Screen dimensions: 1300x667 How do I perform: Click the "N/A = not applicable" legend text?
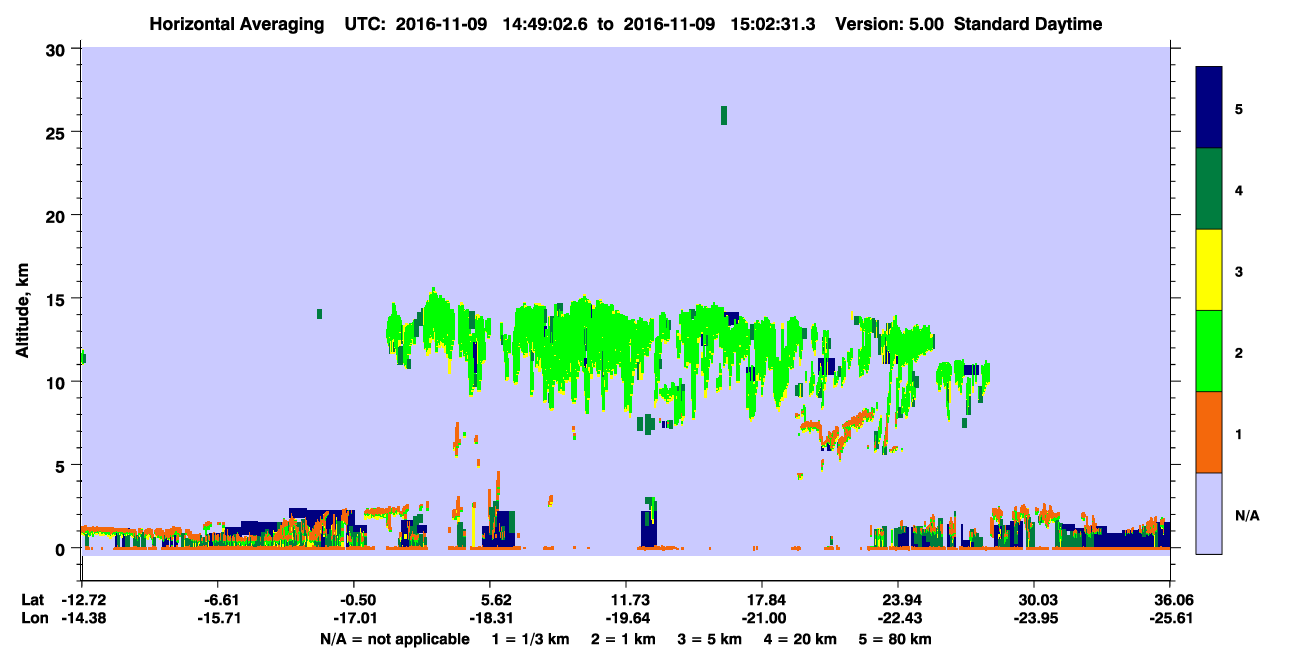(394, 639)
